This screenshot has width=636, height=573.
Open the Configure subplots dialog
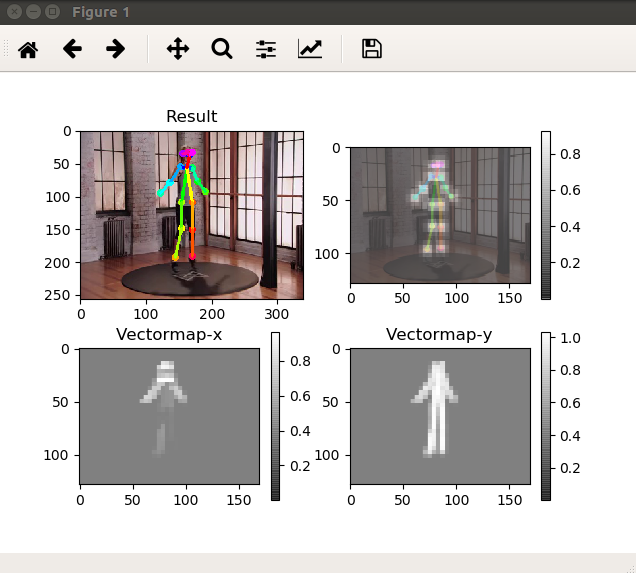click(266, 49)
